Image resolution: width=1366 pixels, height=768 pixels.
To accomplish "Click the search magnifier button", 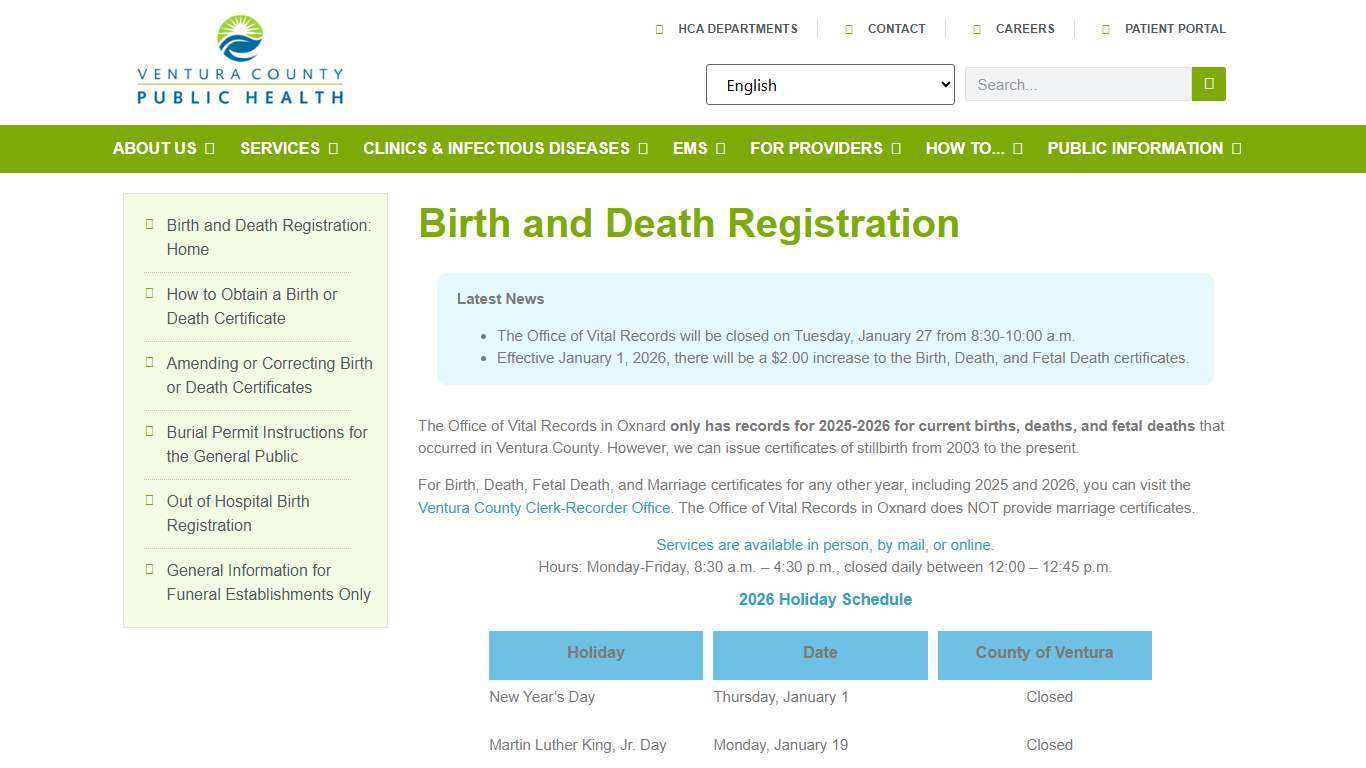I will [1208, 84].
